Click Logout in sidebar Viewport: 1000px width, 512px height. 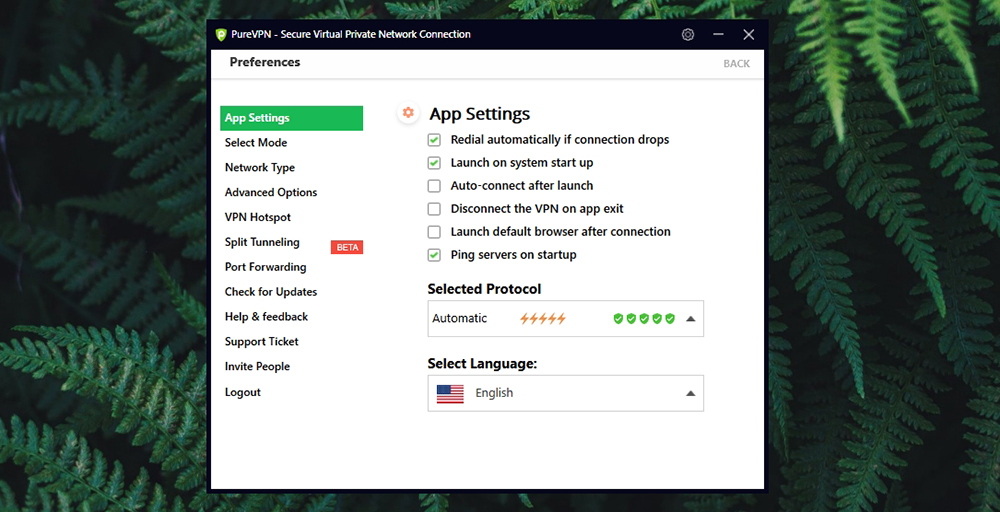242,392
